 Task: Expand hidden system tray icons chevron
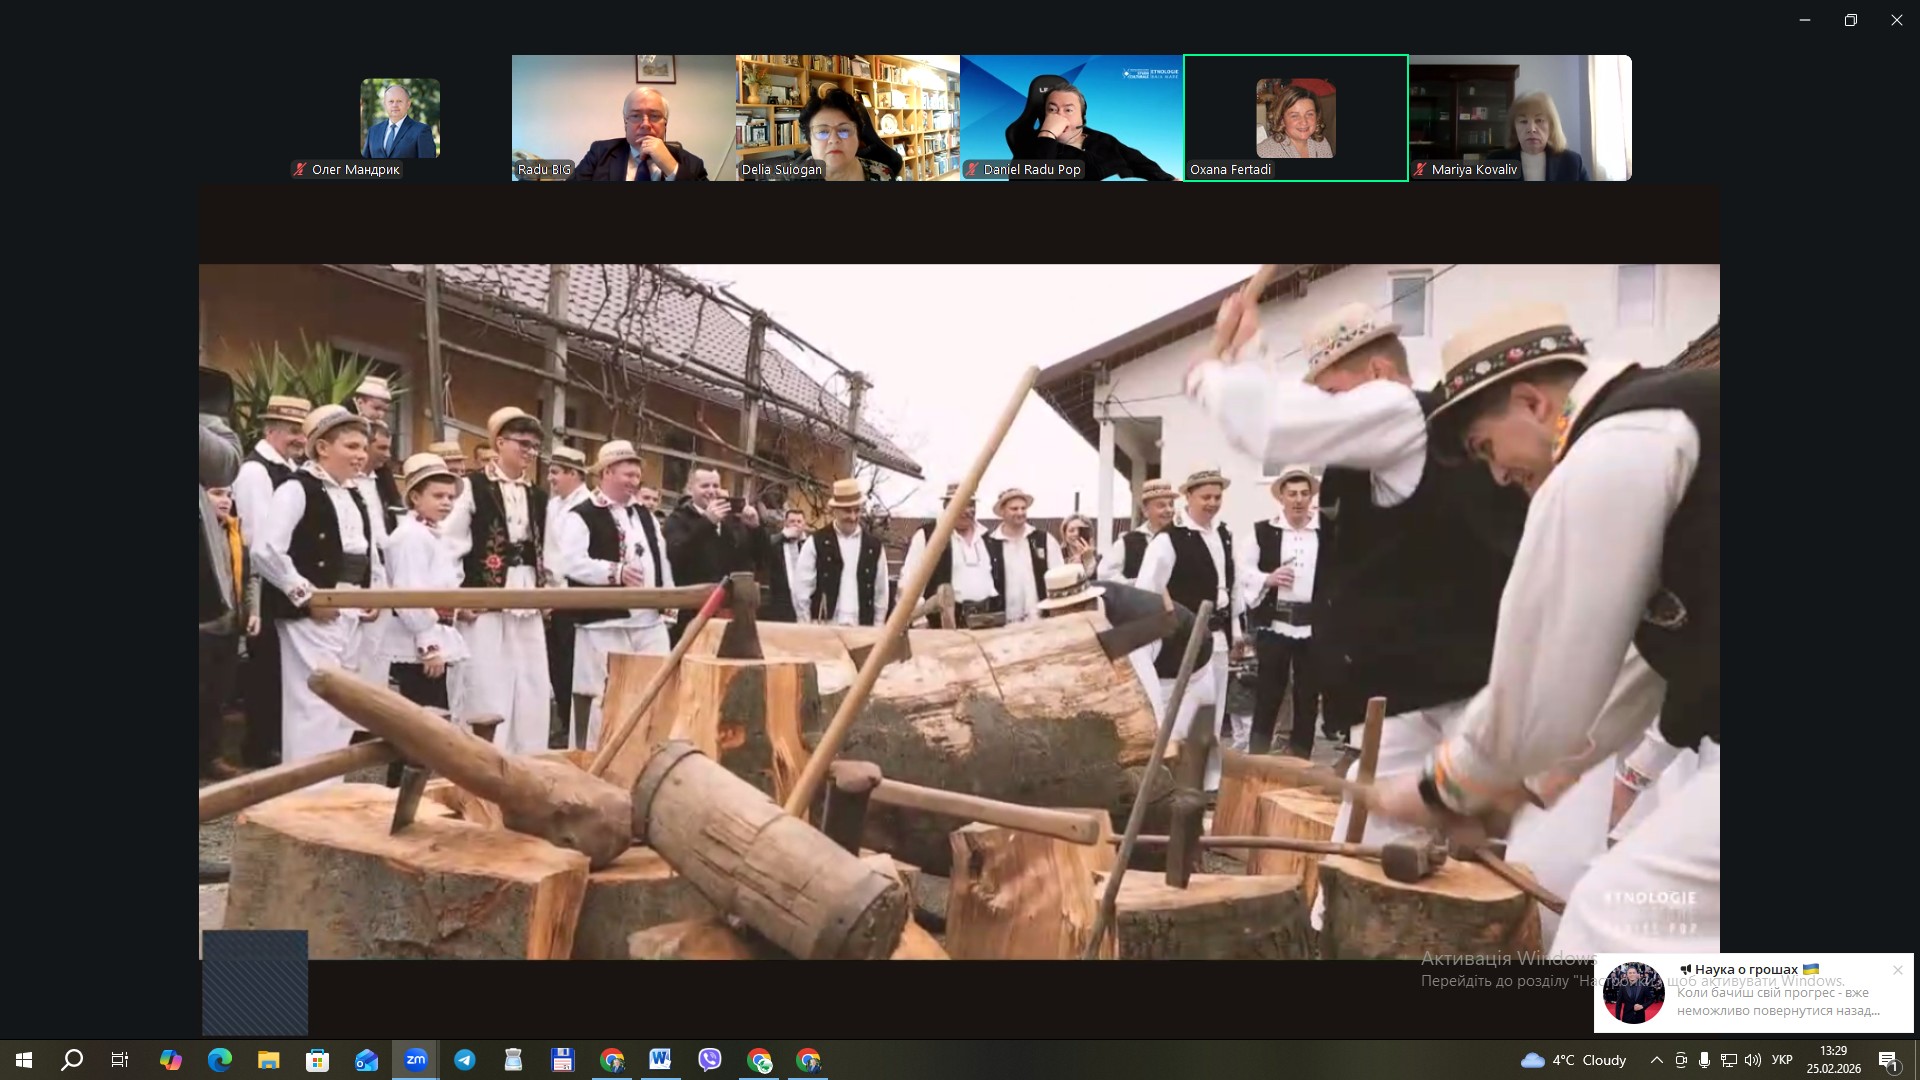click(x=1656, y=1060)
